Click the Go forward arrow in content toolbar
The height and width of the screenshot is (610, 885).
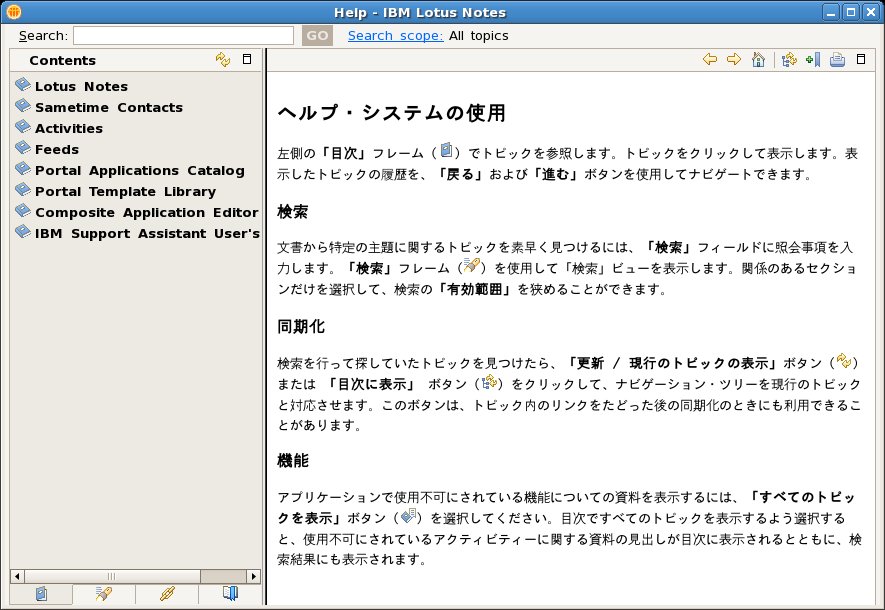click(734, 59)
